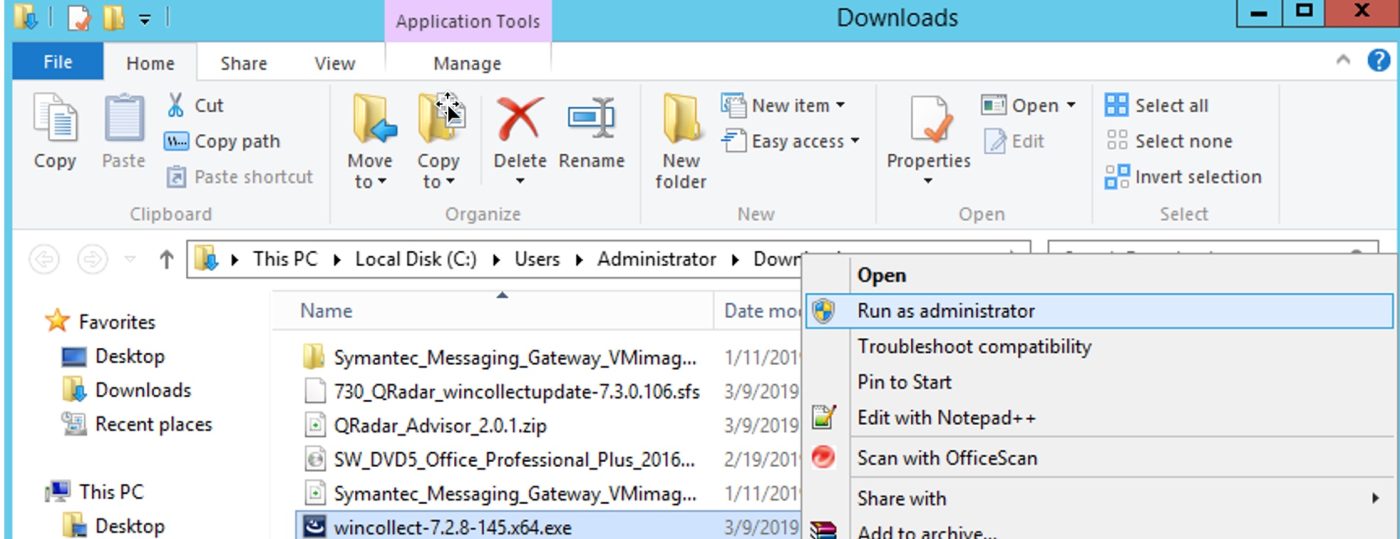Click the Properties icon with checkmark
Image resolution: width=1400 pixels, height=539 pixels.
pyautogui.click(x=929, y=119)
